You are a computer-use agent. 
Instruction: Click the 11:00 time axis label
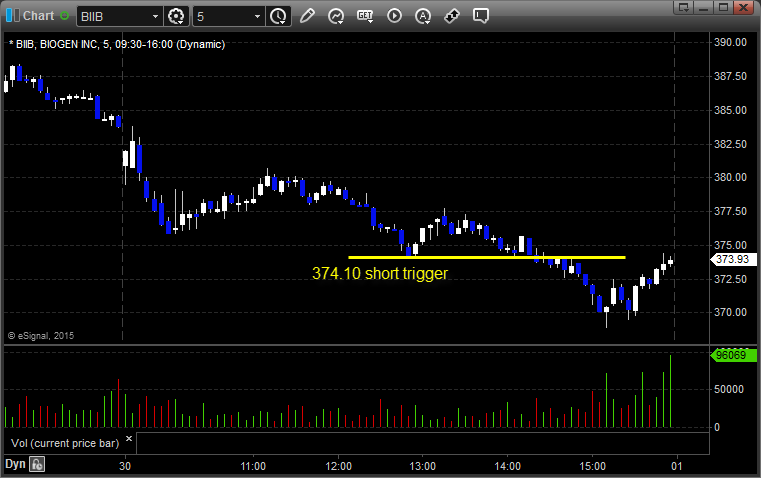[x=253, y=466]
